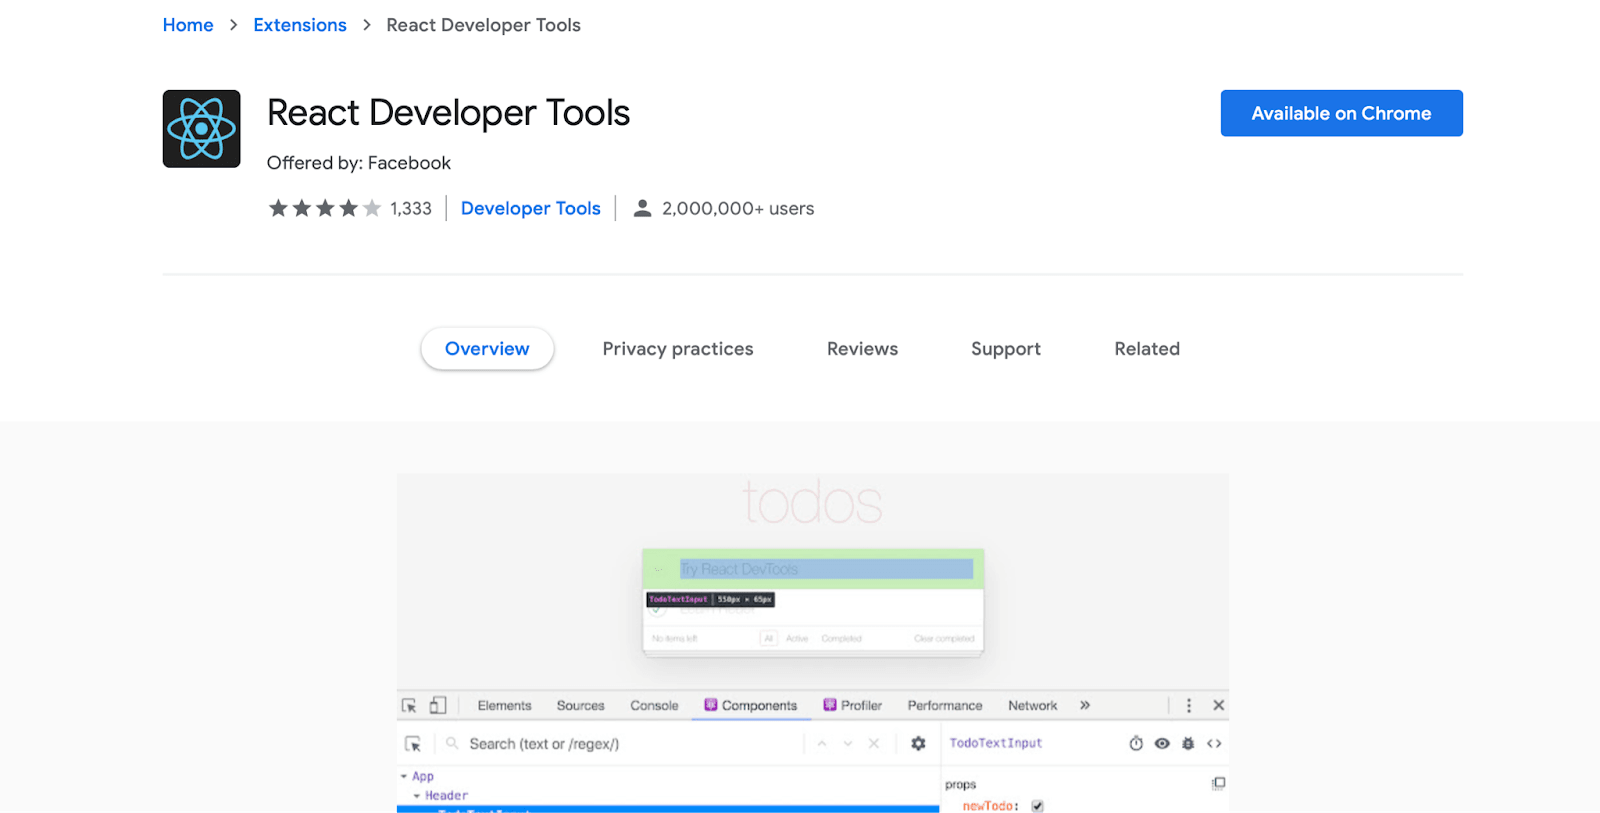Click the TodoTextInput component name label
Image resolution: width=1600 pixels, height=813 pixels.
tap(996, 743)
